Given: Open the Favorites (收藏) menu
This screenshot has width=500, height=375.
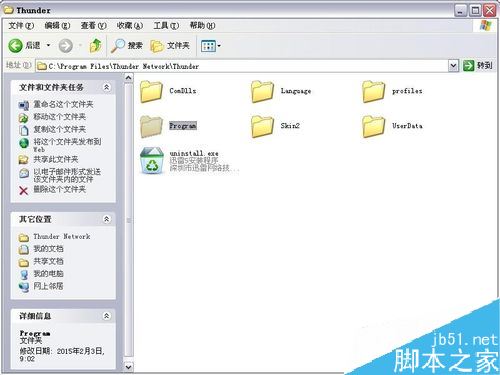Looking at the screenshot, I should (130, 25).
